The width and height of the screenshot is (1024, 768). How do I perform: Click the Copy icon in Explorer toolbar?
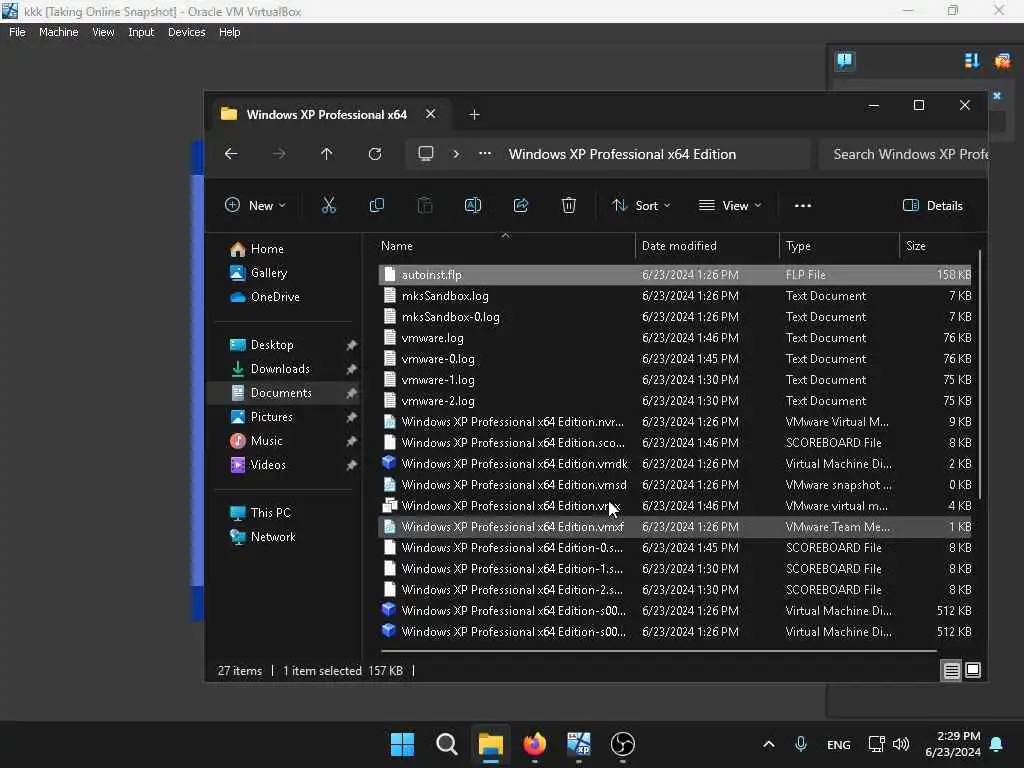click(377, 205)
